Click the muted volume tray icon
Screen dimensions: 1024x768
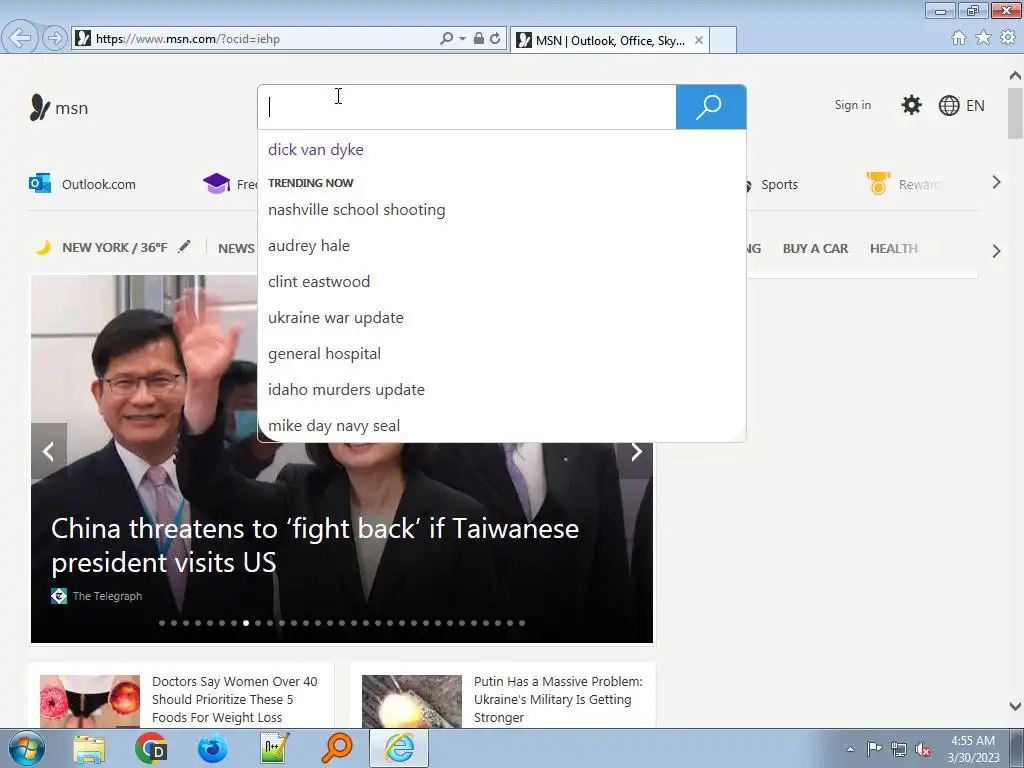923,749
